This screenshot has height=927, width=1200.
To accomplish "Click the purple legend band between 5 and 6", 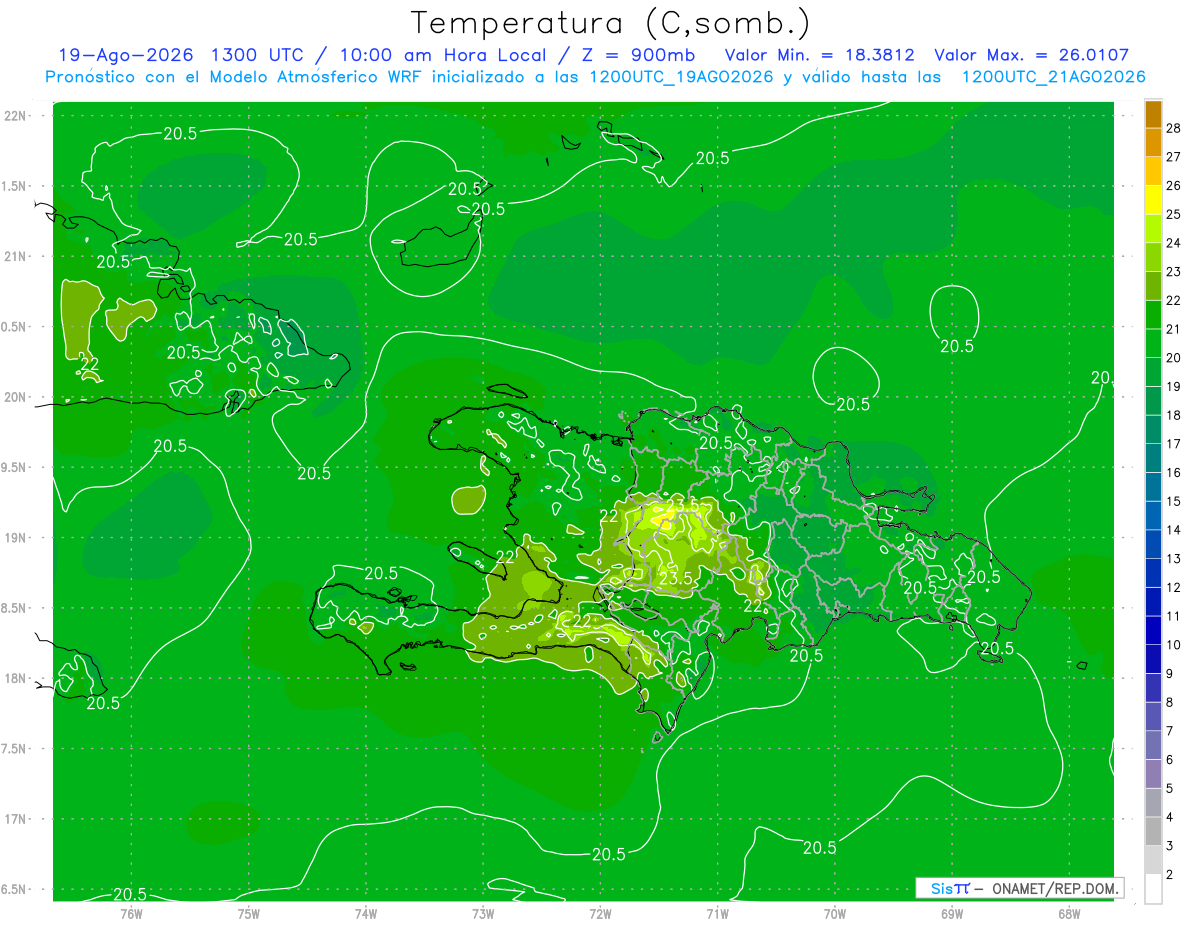I will coord(1153,775).
